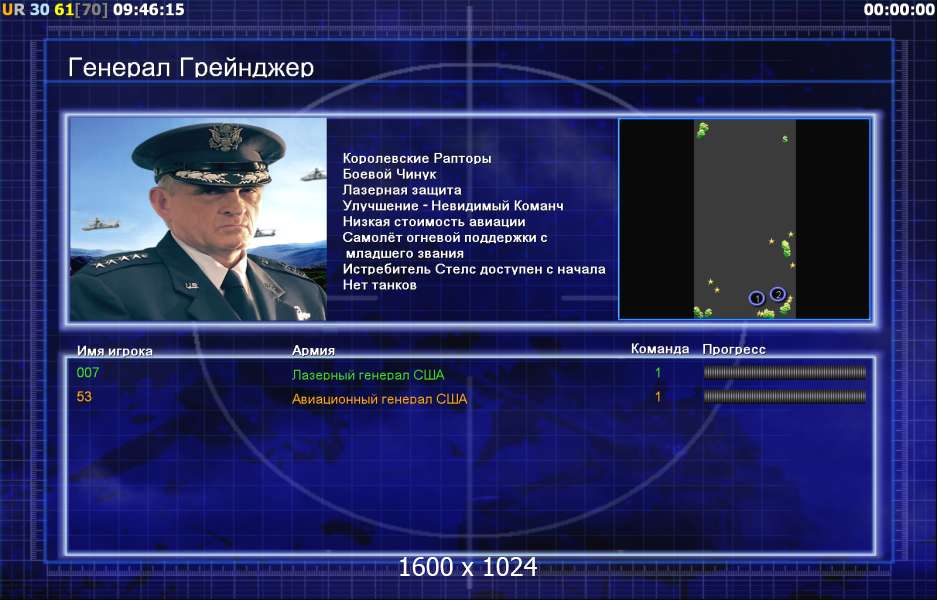Viewport: 937px width, 600px height.
Task: Select player name '53'
Action: click(84, 396)
